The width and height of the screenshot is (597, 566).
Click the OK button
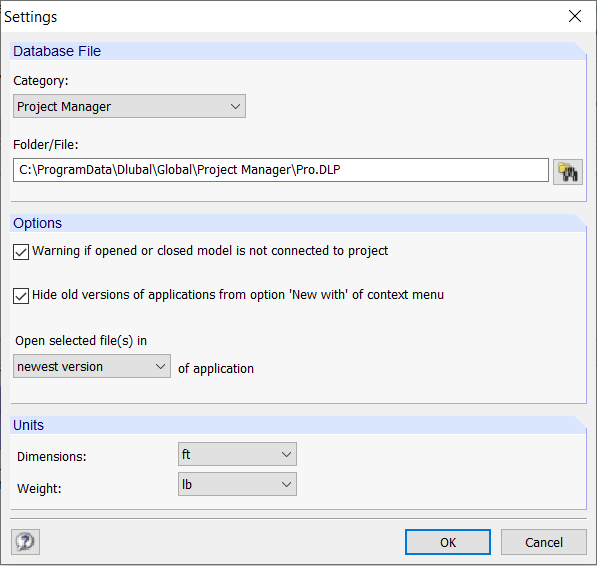tap(448, 542)
